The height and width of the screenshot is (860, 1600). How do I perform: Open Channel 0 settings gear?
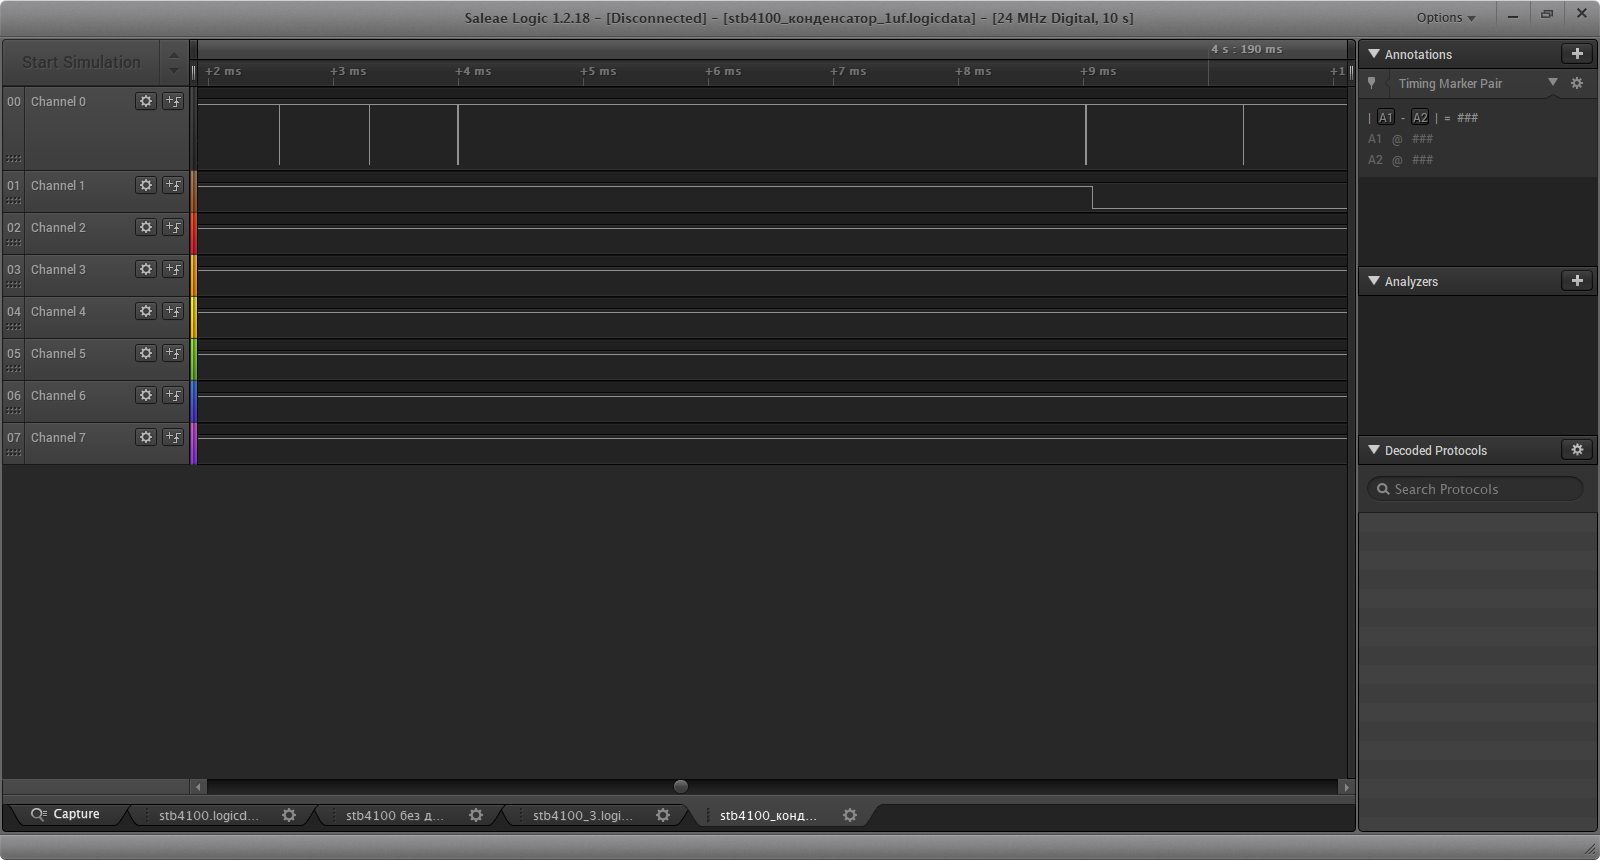(x=146, y=101)
